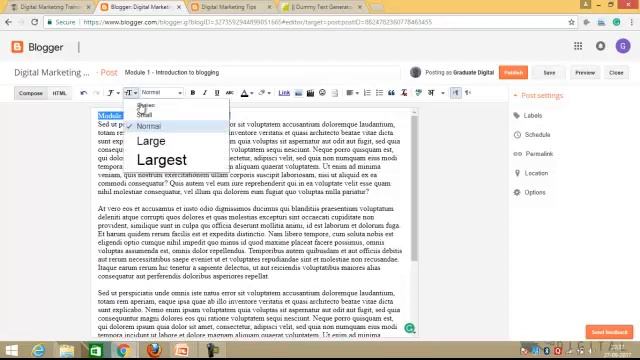The width and height of the screenshot is (640, 360).
Task: Insert jump break icon
Action: coord(335,93)
